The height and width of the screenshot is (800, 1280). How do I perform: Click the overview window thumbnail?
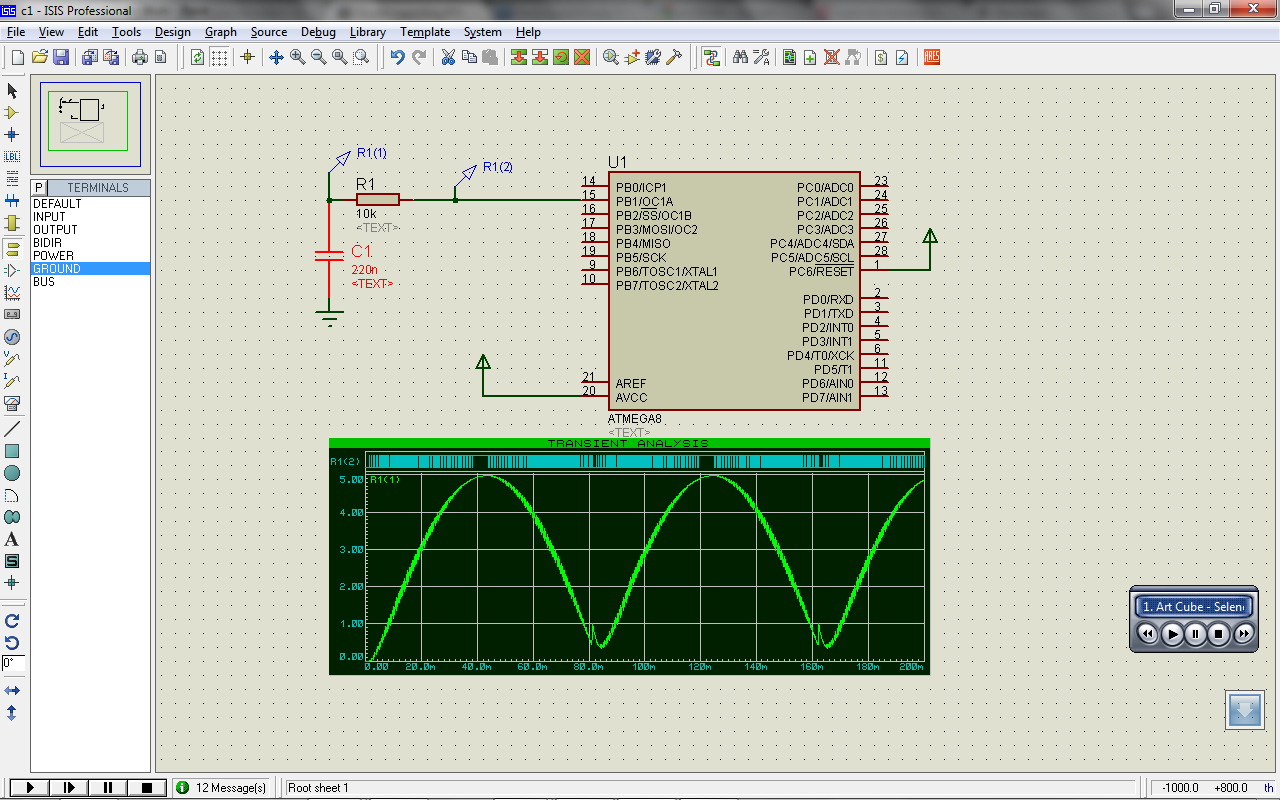click(91, 124)
